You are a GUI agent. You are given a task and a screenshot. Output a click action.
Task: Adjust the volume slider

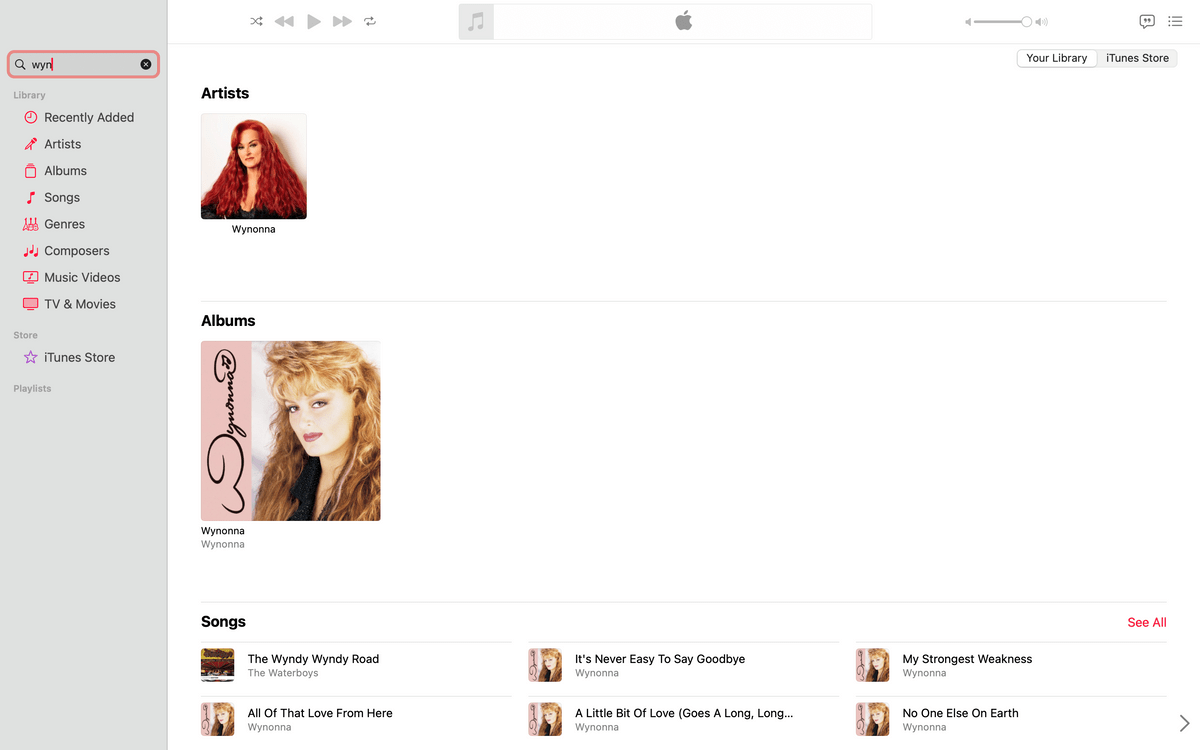(x=1002, y=21)
